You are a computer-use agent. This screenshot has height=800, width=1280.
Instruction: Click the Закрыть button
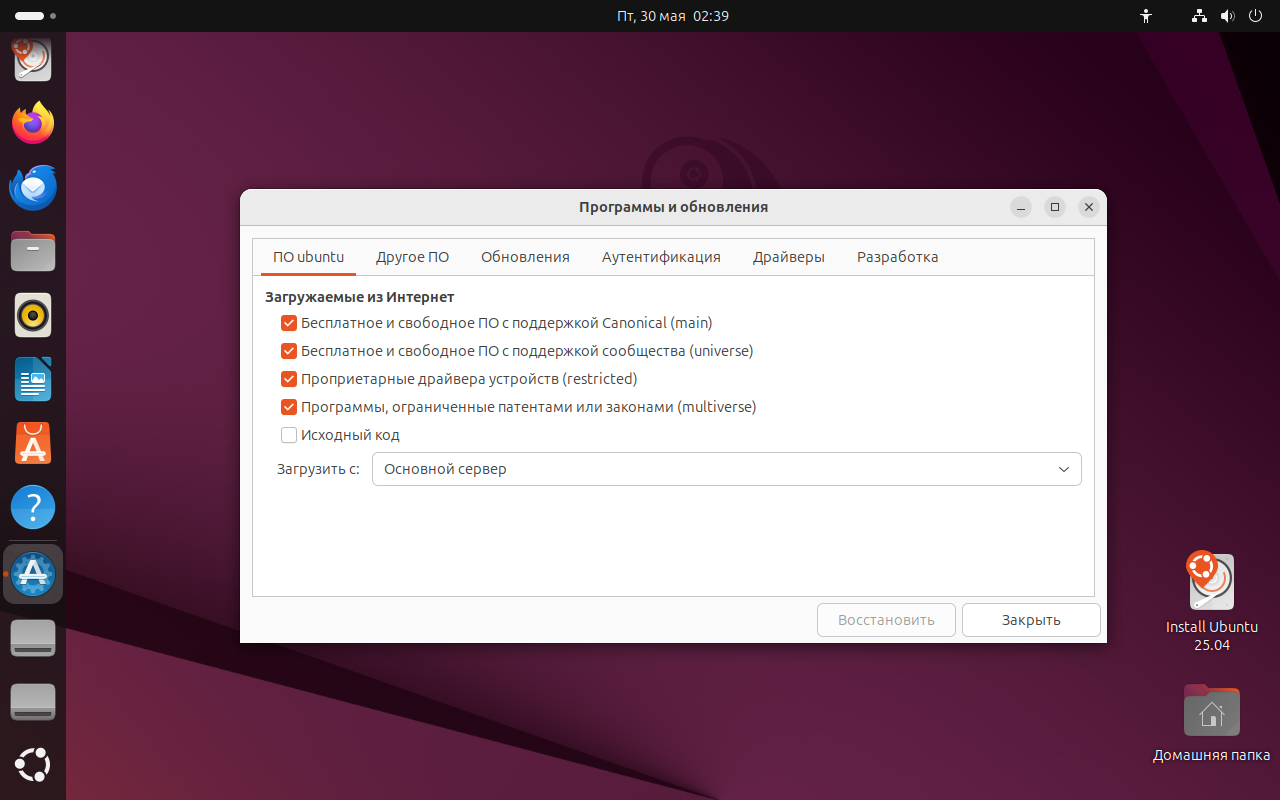[x=1031, y=620]
